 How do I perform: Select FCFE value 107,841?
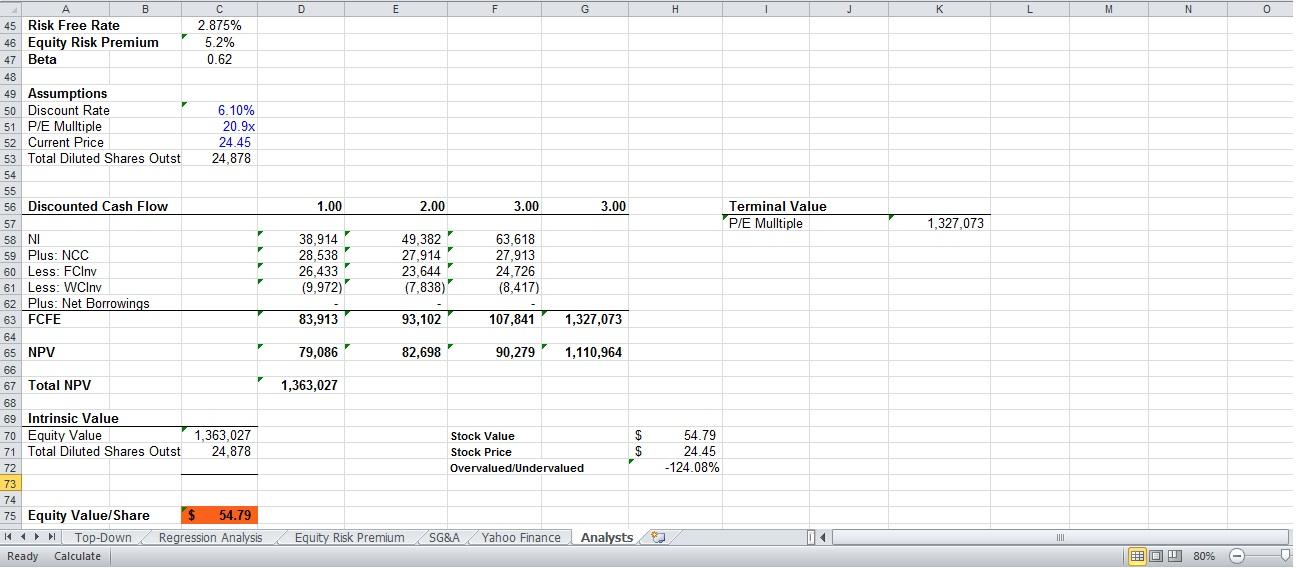(x=495, y=319)
